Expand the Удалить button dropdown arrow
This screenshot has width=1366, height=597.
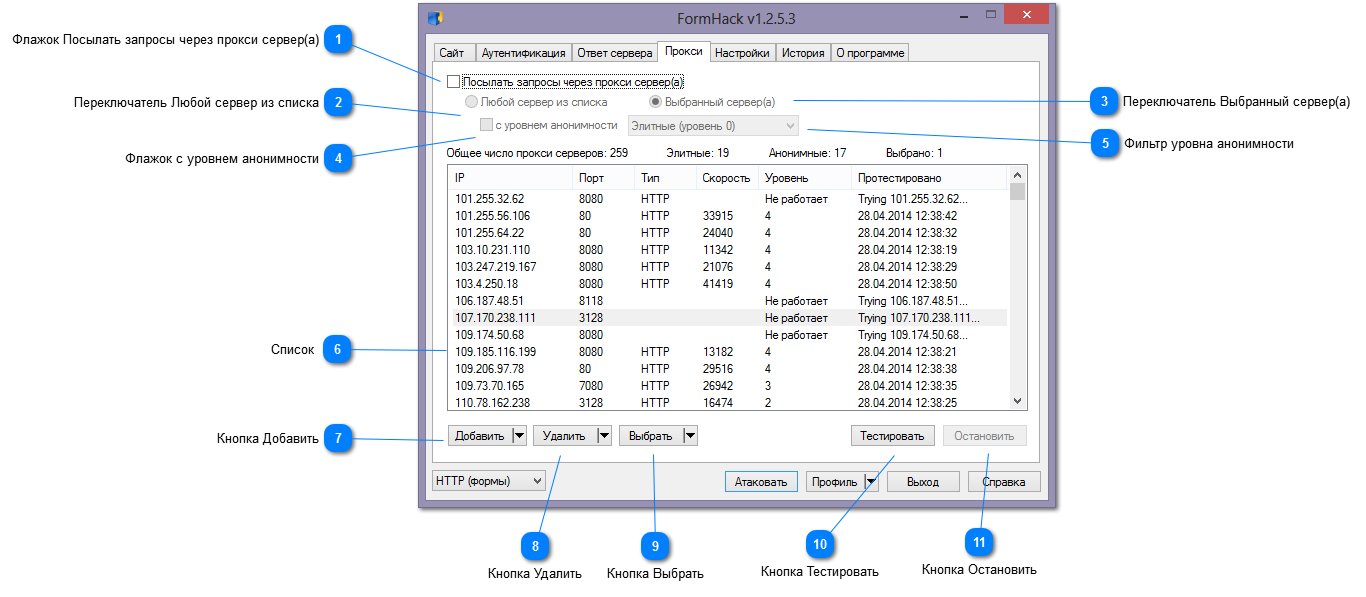(x=603, y=436)
